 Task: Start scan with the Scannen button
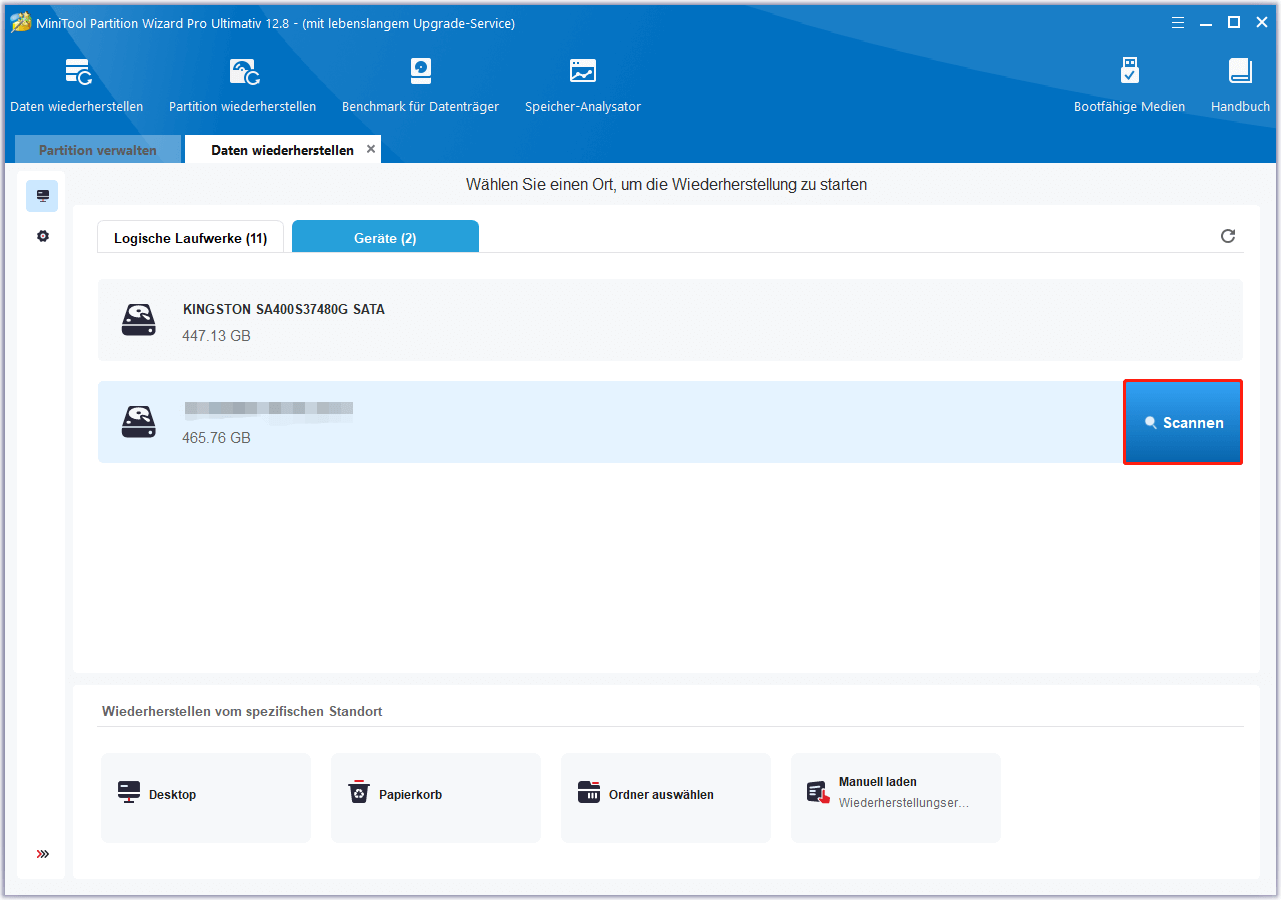click(1183, 422)
